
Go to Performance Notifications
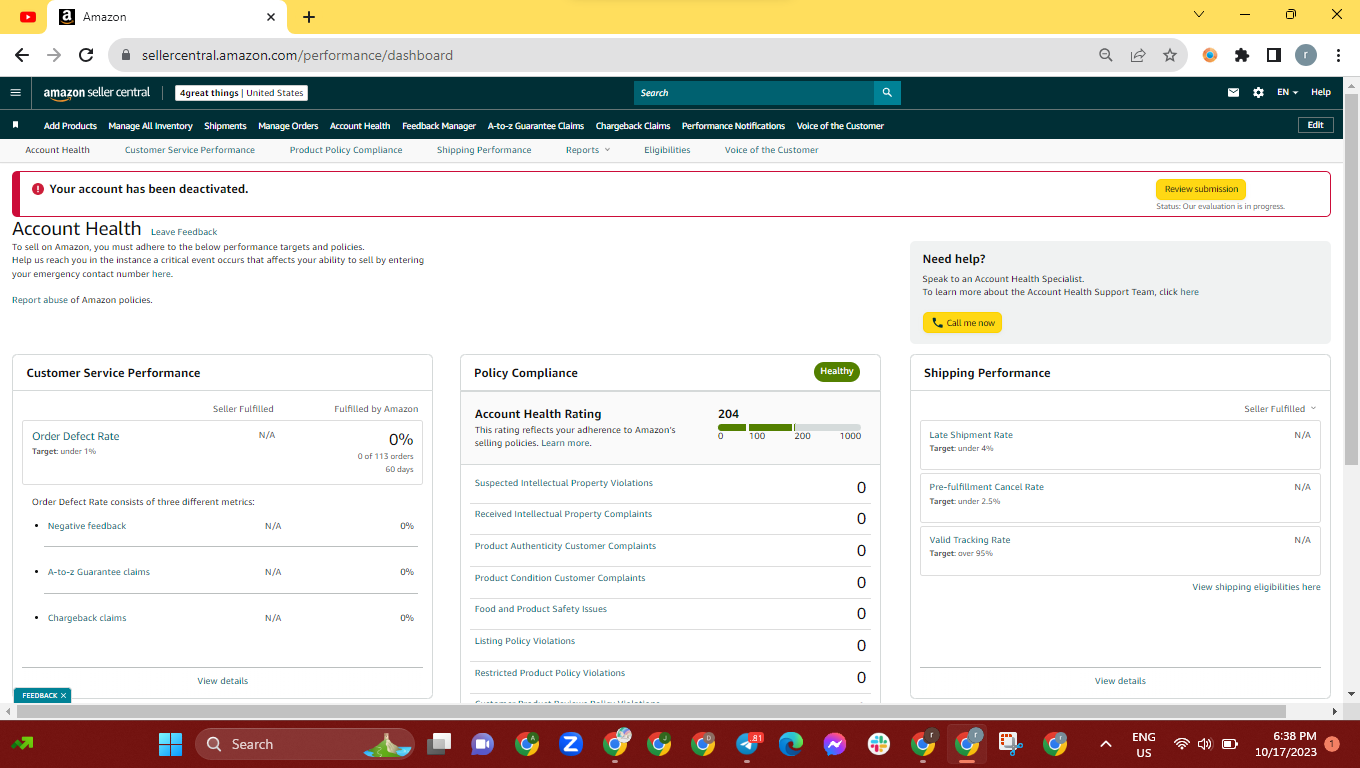click(733, 126)
